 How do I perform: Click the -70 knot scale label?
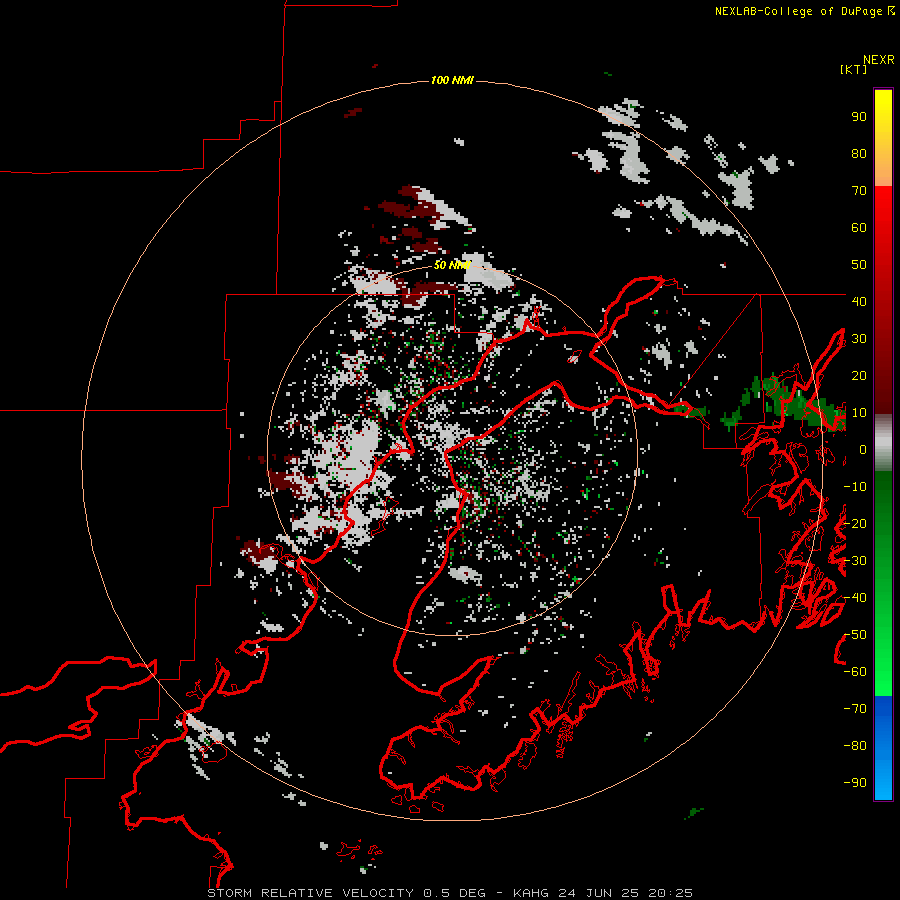click(x=855, y=709)
